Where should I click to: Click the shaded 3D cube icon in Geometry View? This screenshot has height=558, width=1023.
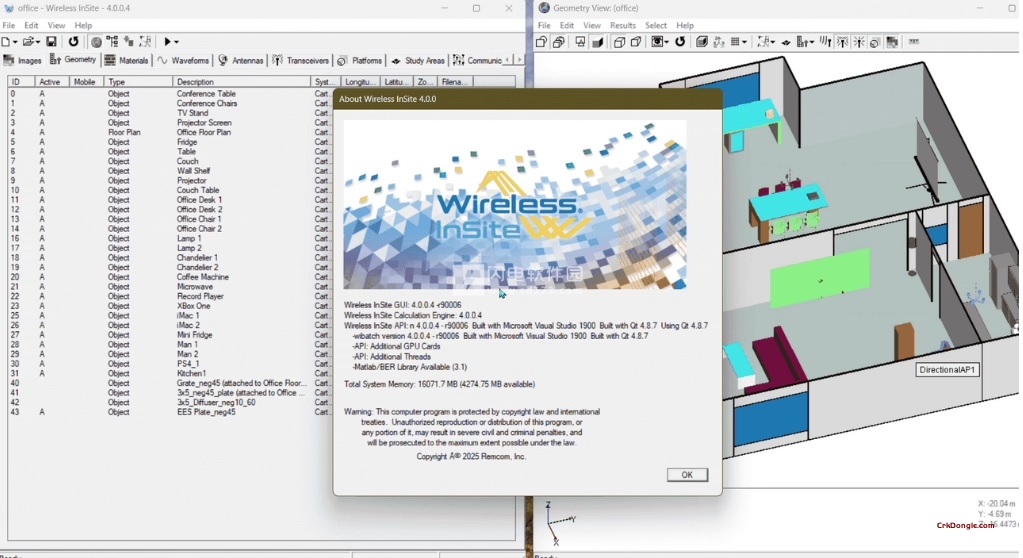702,42
